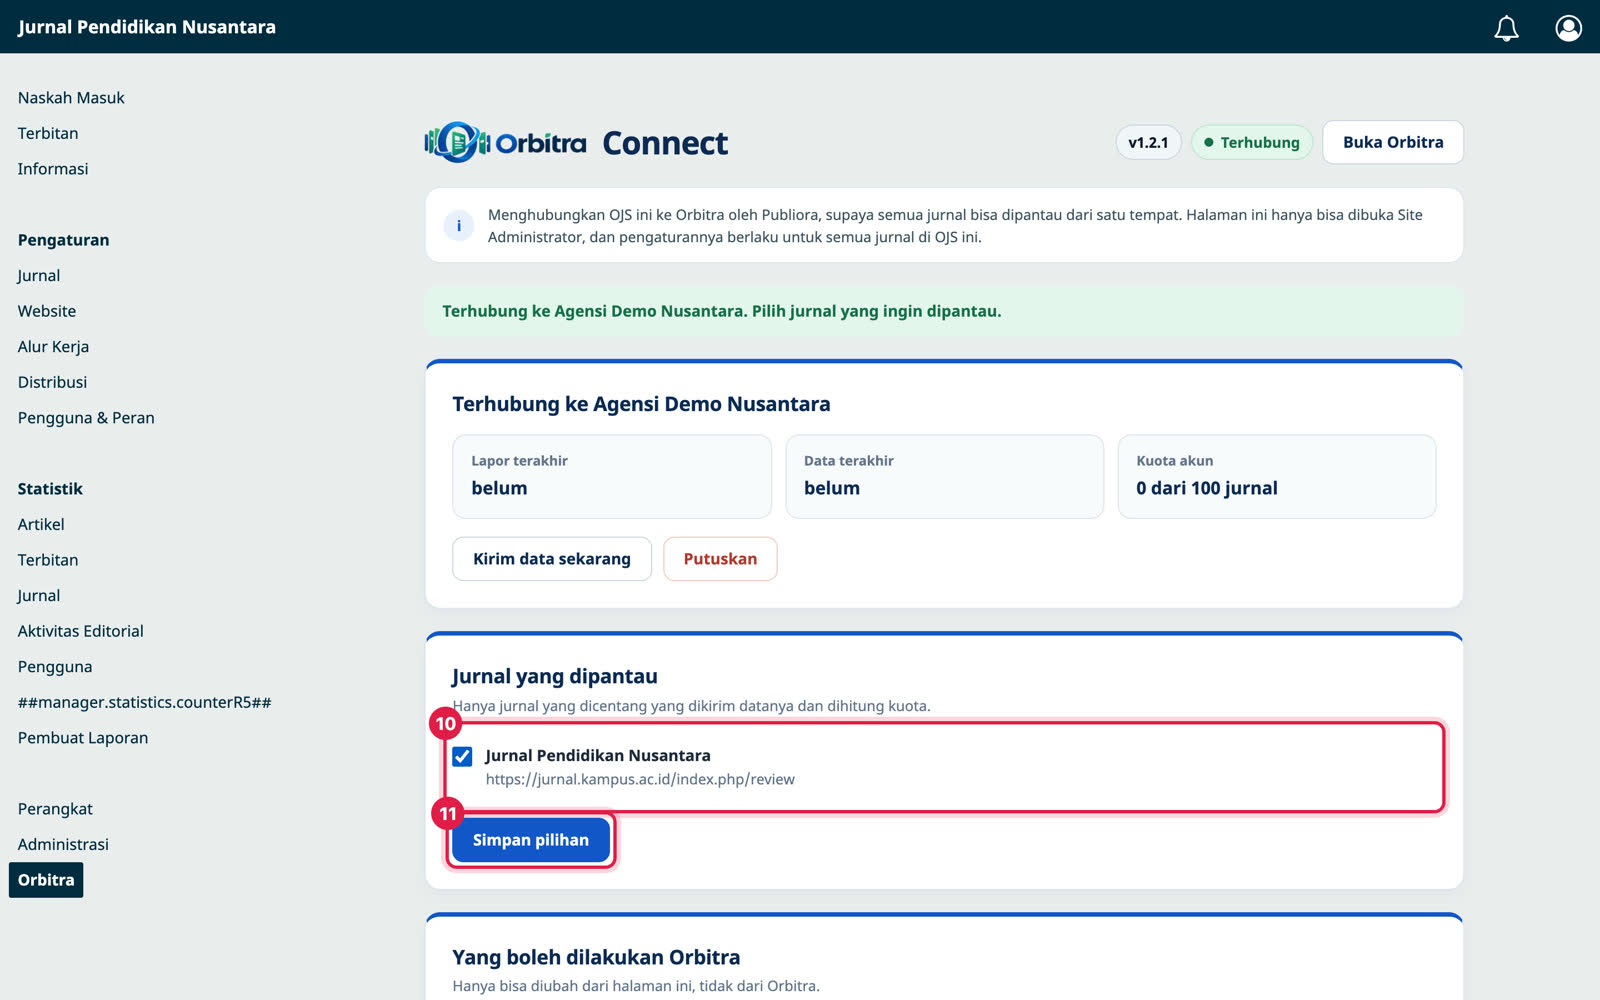Open Perangkat in sidebar
The image size is (1600, 1000).
point(55,809)
